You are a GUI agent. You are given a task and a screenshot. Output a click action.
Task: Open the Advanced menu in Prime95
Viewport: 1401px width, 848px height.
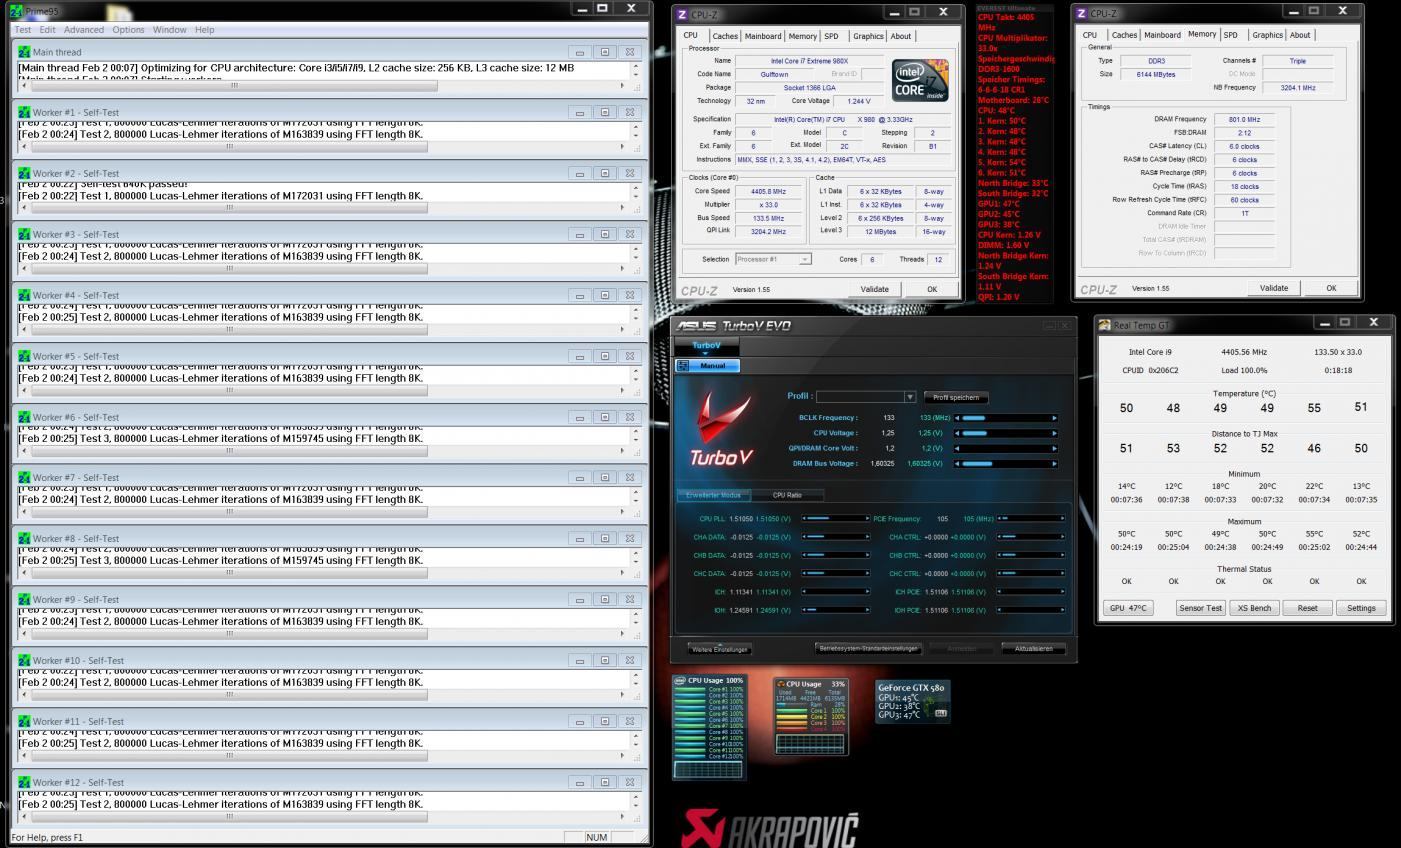[x=84, y=30]
